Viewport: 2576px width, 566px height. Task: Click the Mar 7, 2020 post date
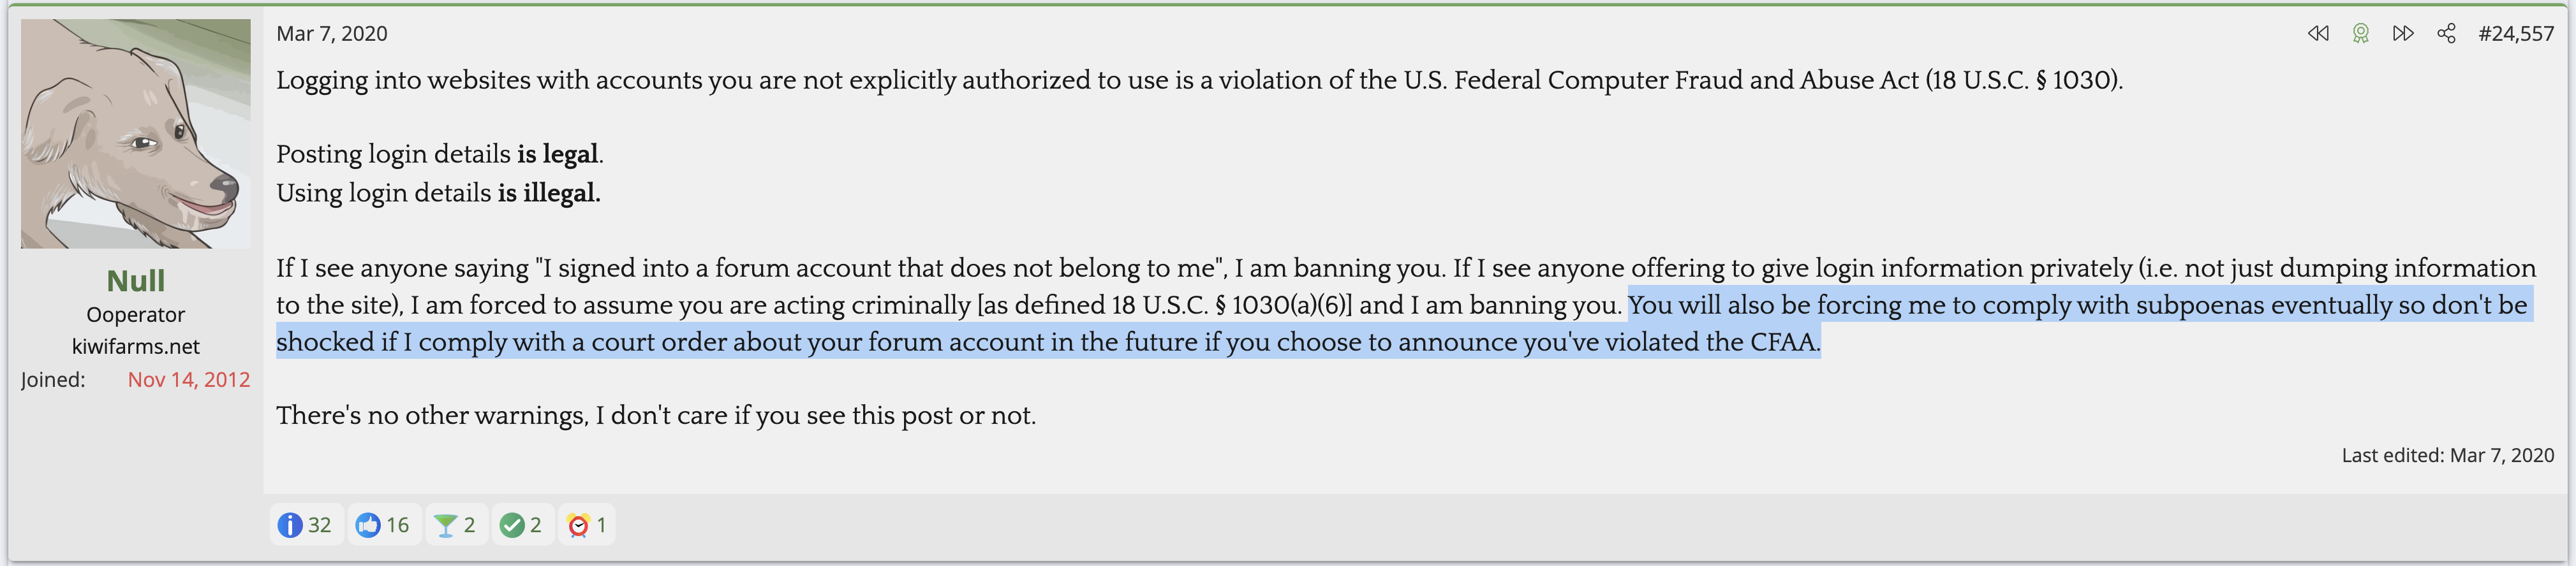tap(331, 34)
